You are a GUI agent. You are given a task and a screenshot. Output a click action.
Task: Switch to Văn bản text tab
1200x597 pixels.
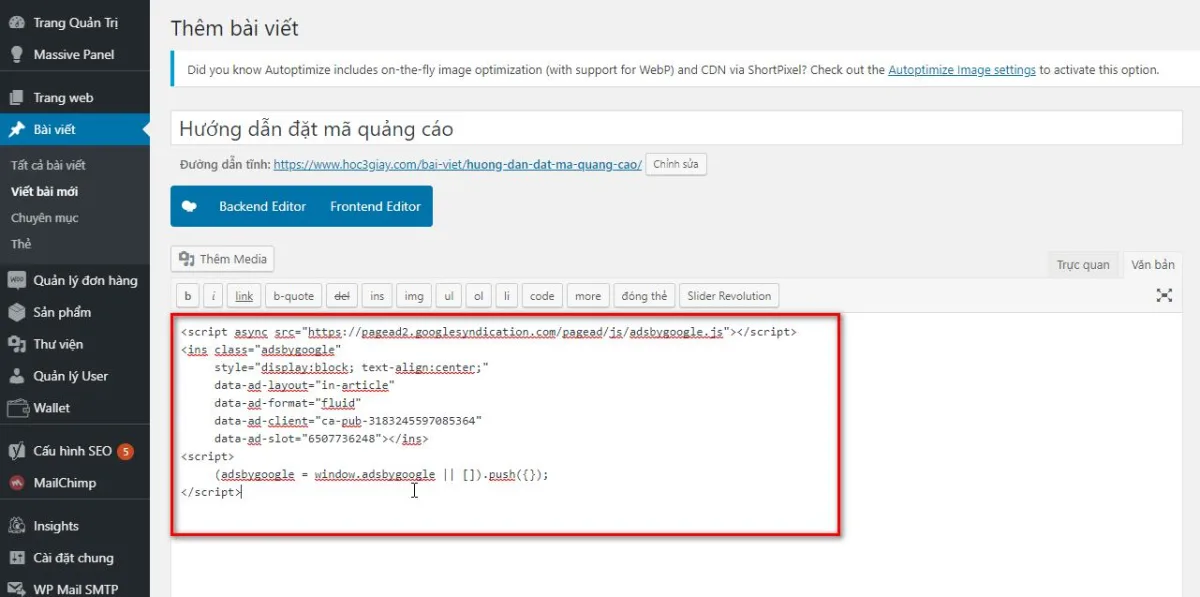click(x=1152, y=265)
